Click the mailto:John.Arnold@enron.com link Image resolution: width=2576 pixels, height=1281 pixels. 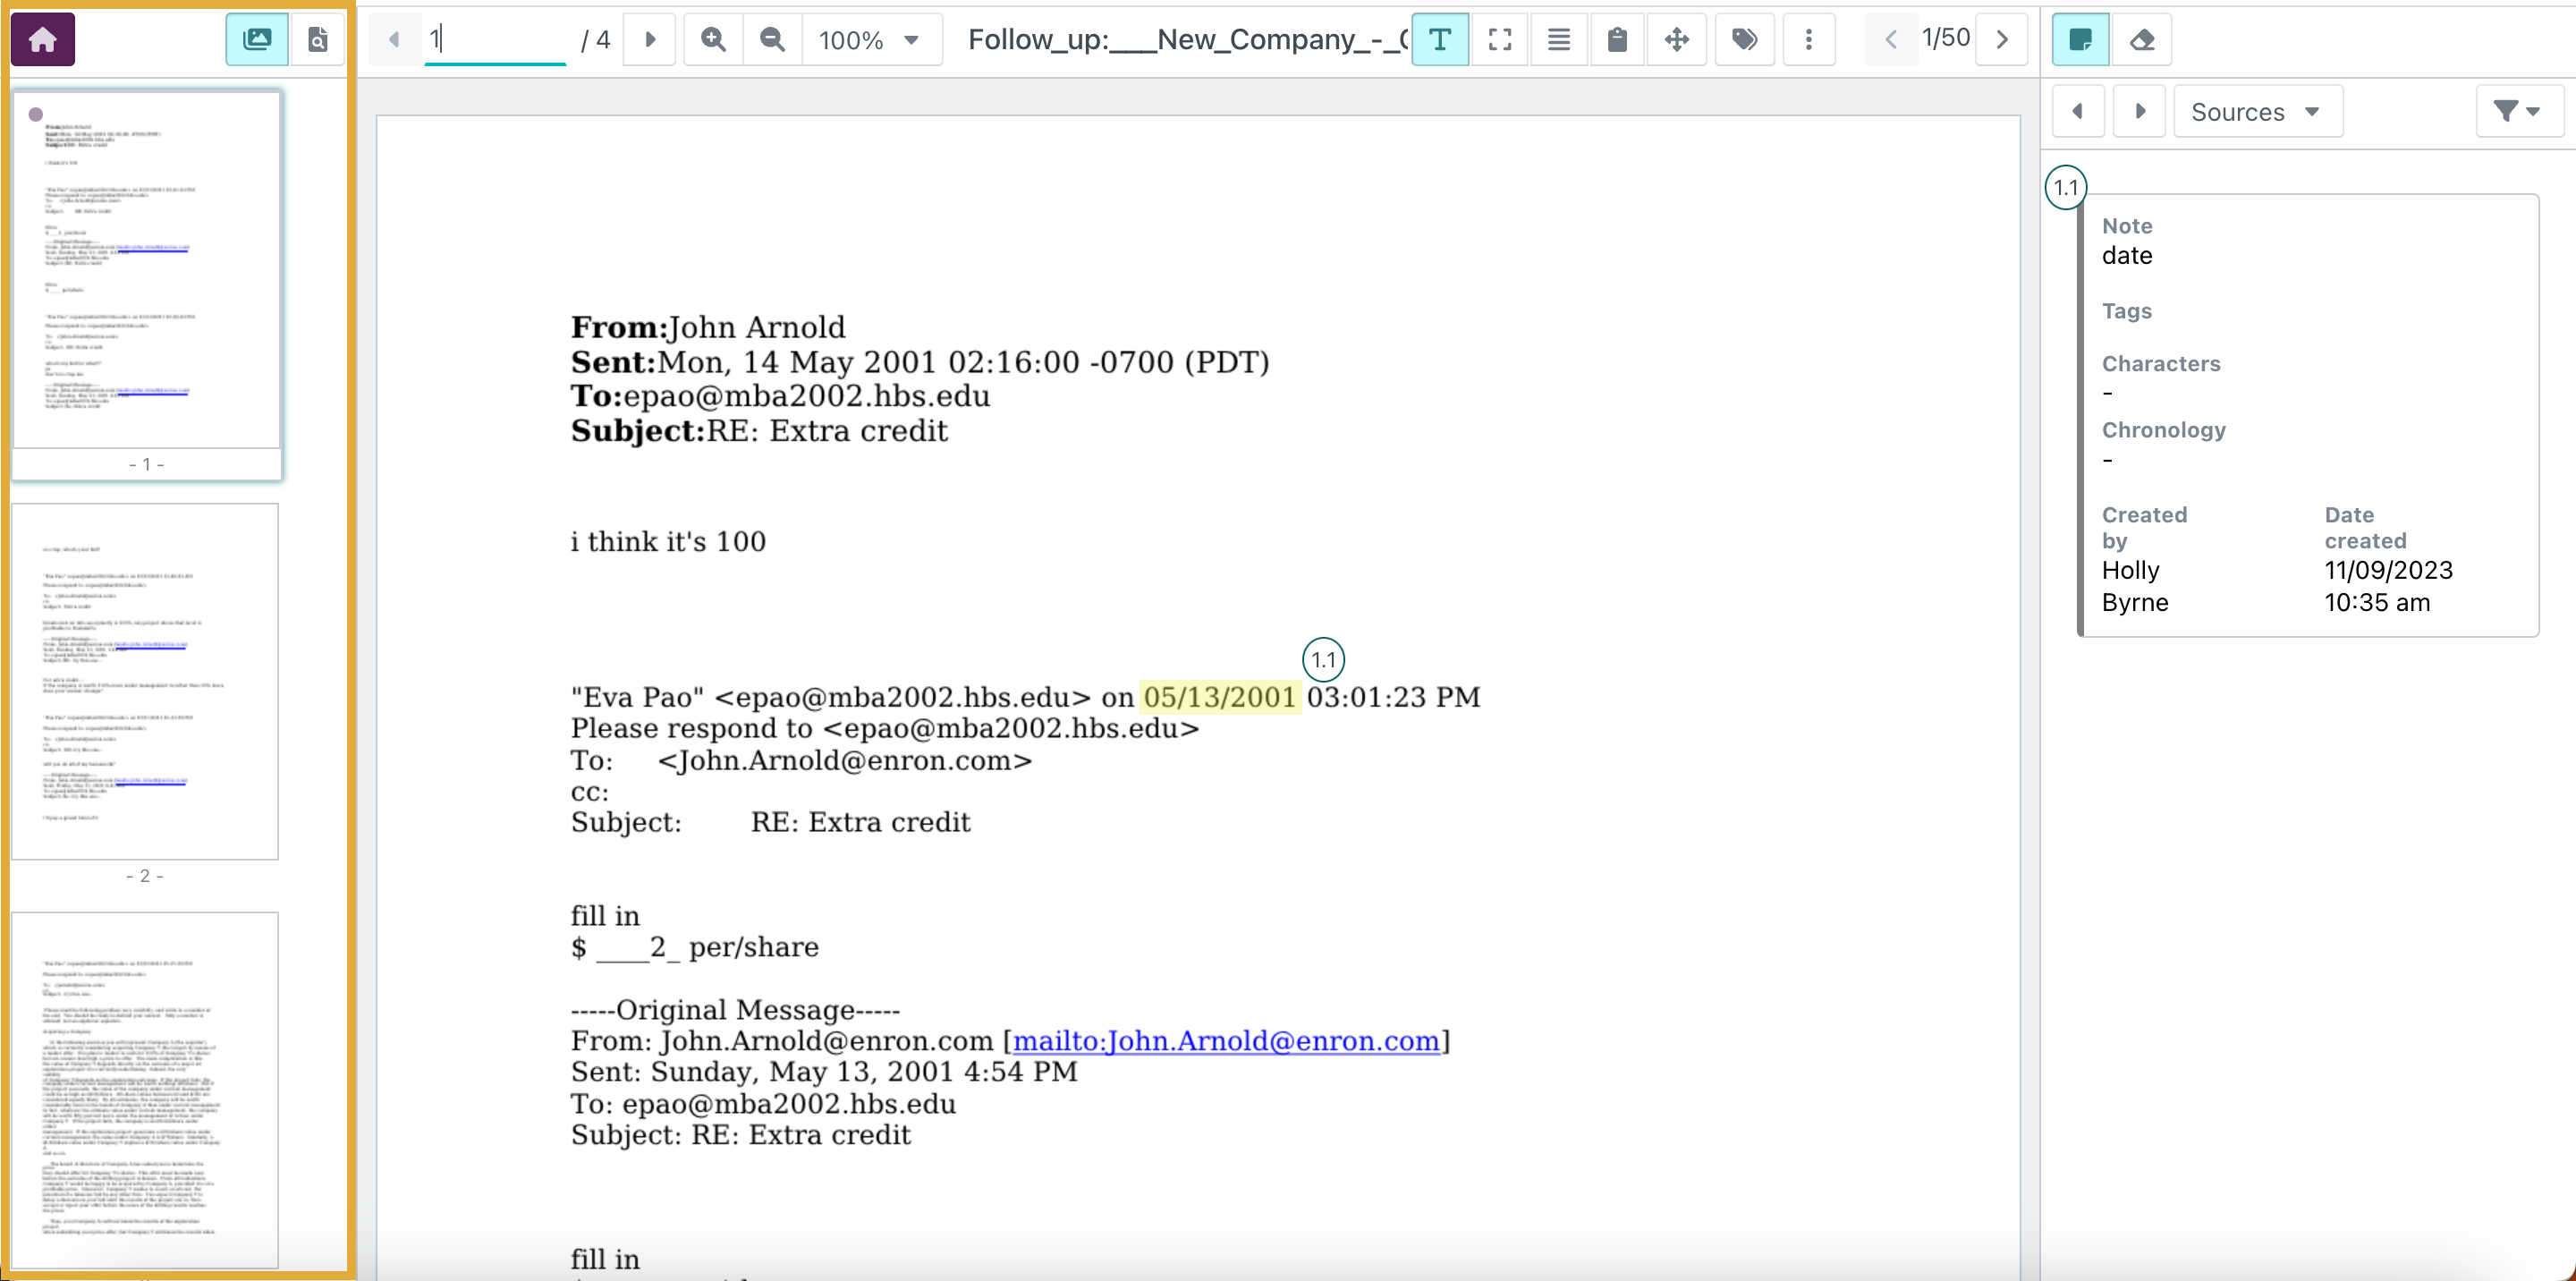tap(1225, 1041)
